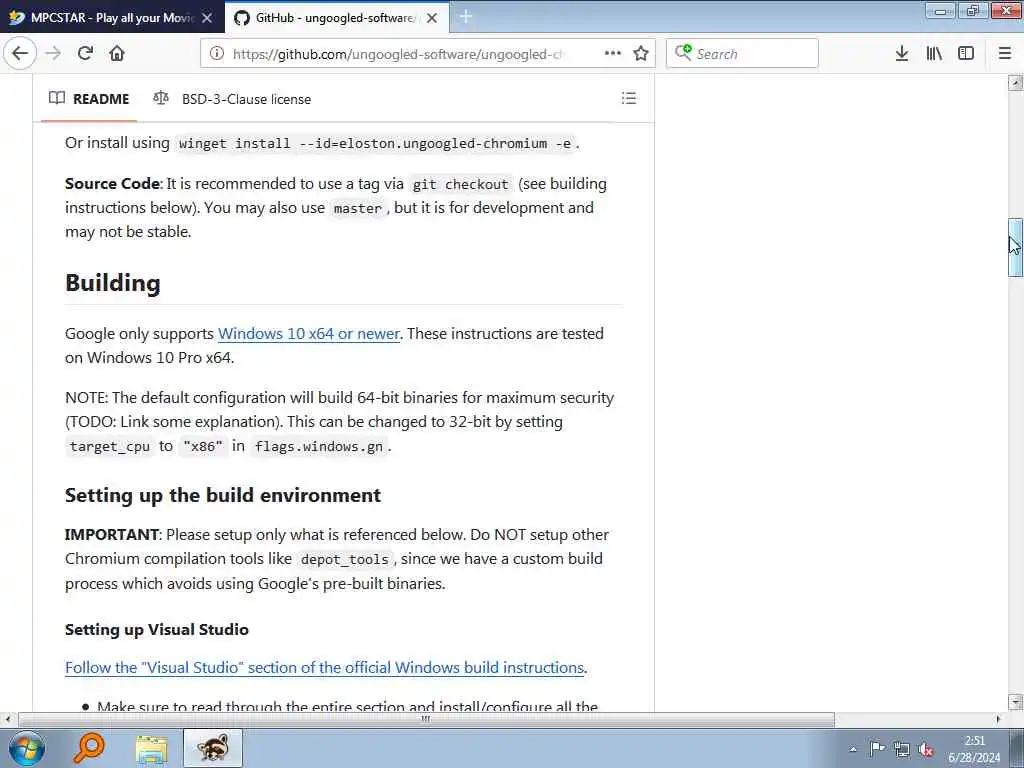Viewport: 1024px width, 768px height.
Task: Show site information icon in address bar
Action: click(x=217, y=54)
